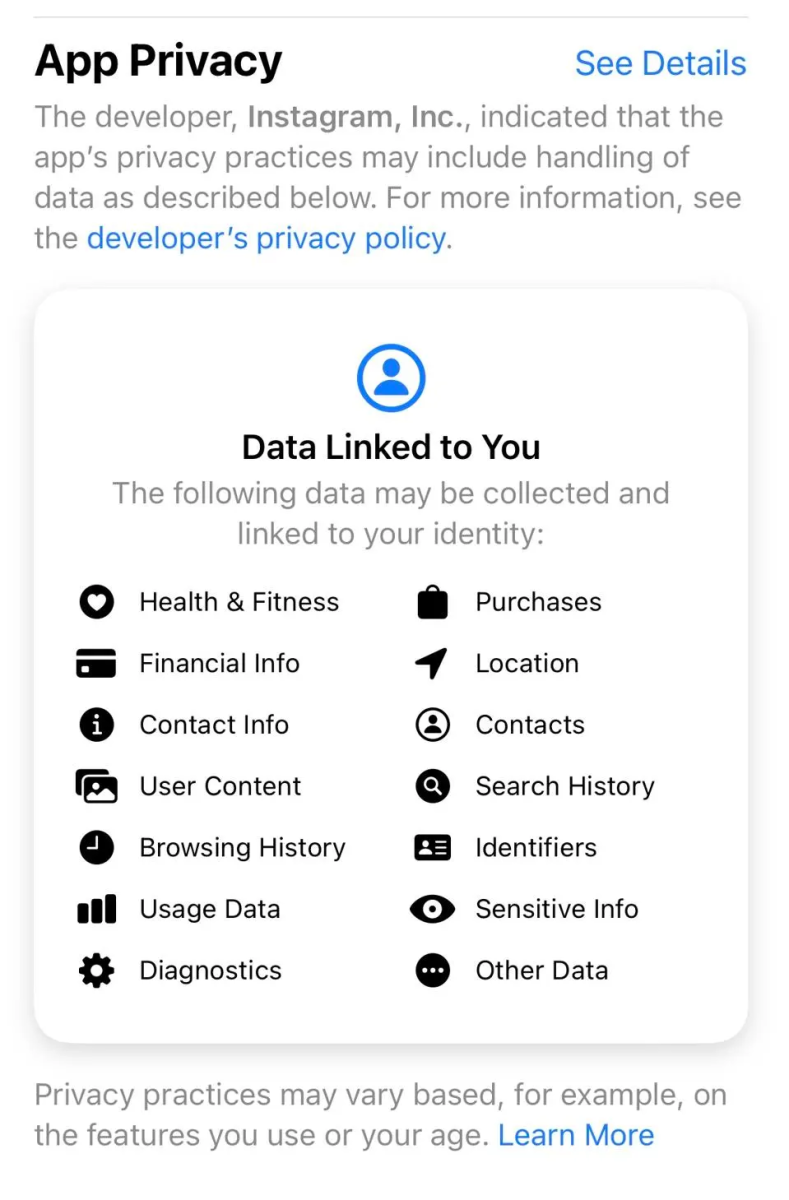Screen dimensions: 789x1200
Task: Tap the Usage Data bar chart icon
Action: point(96,910)
